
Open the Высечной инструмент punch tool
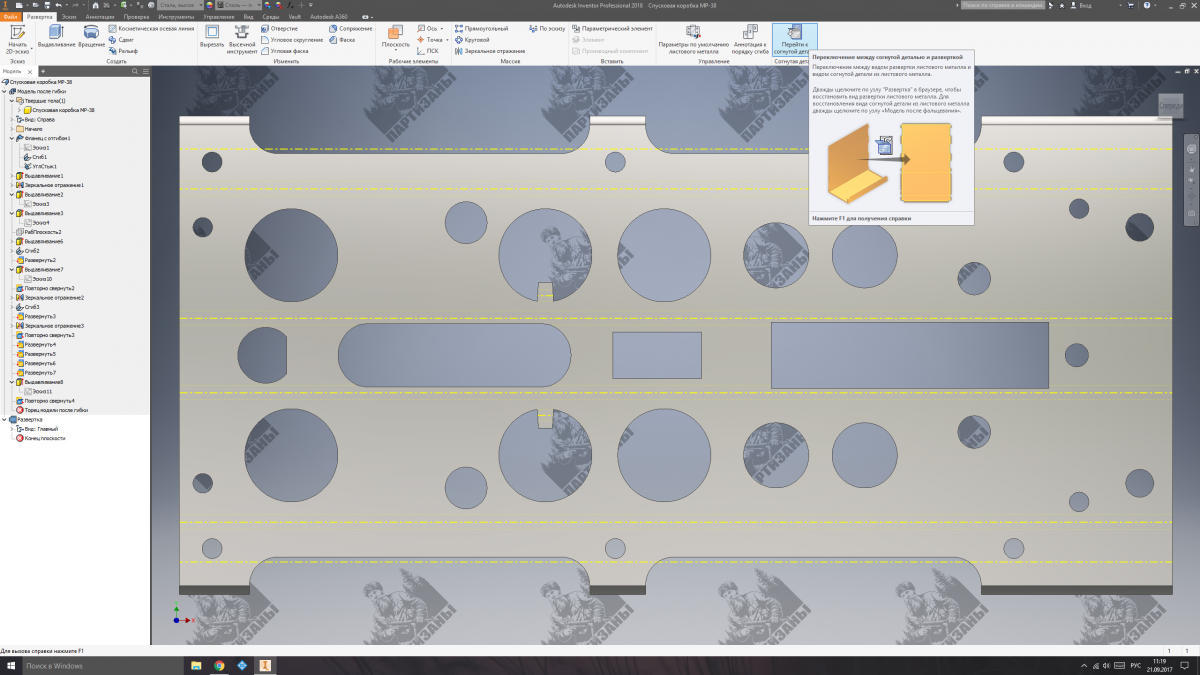[x=242, y=40]
